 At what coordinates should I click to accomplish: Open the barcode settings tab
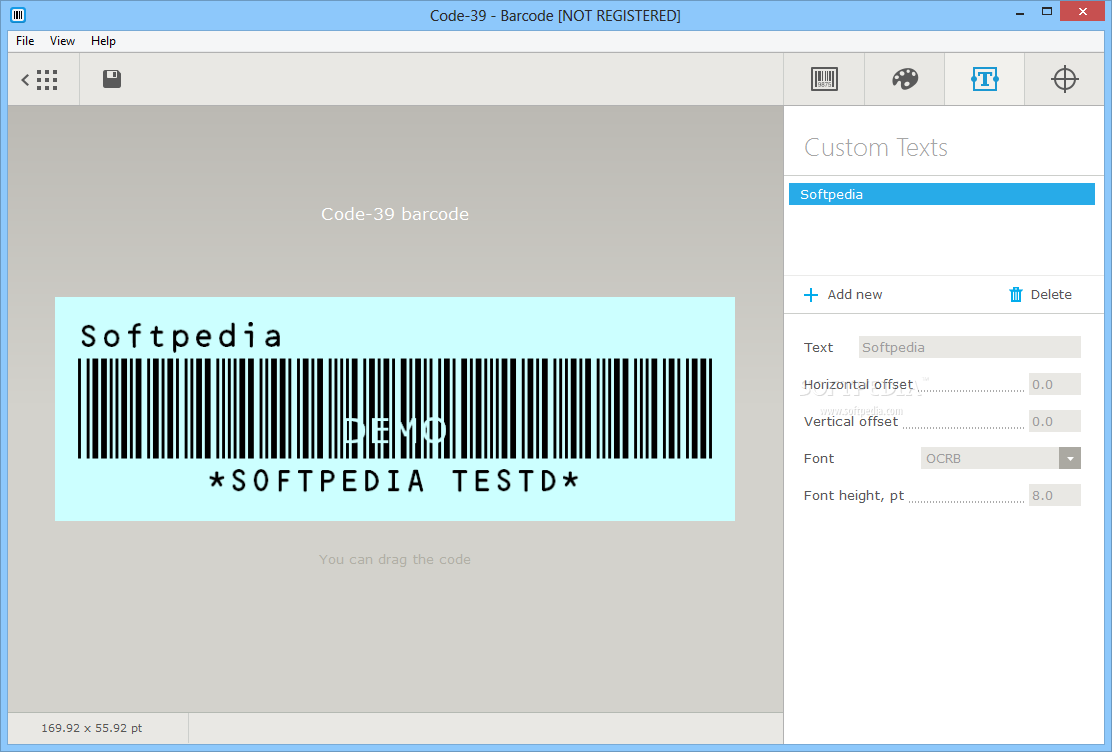coord(824,79)
